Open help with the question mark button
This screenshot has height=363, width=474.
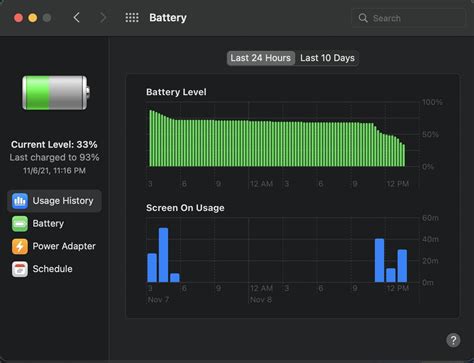(x=453, y=340)
